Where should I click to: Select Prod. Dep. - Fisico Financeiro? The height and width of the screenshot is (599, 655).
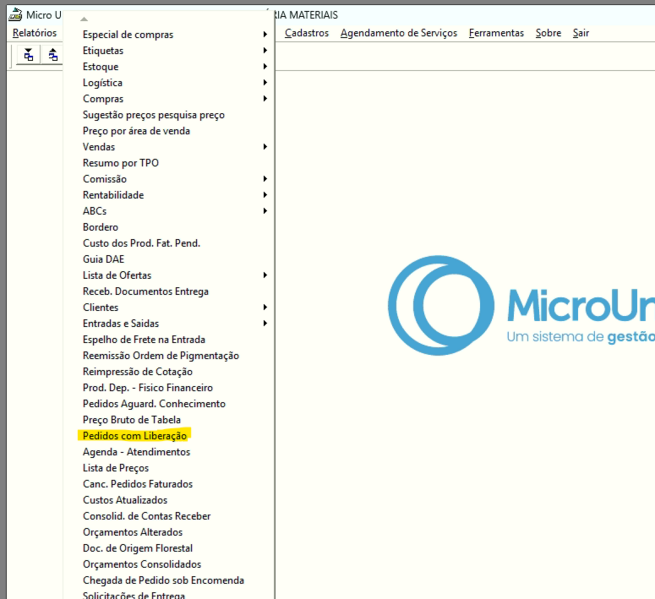(169, 388)
